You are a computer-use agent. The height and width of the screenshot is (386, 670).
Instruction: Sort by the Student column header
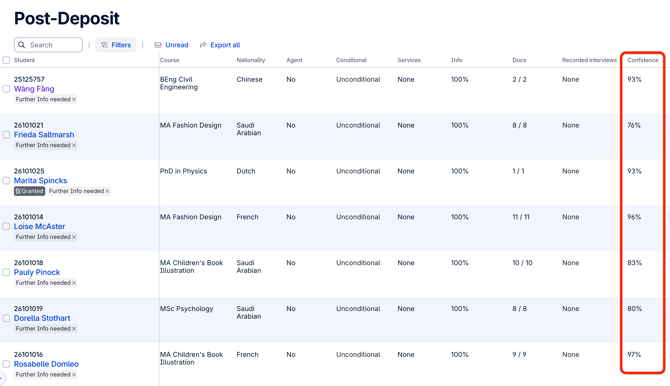click(24, 60)
